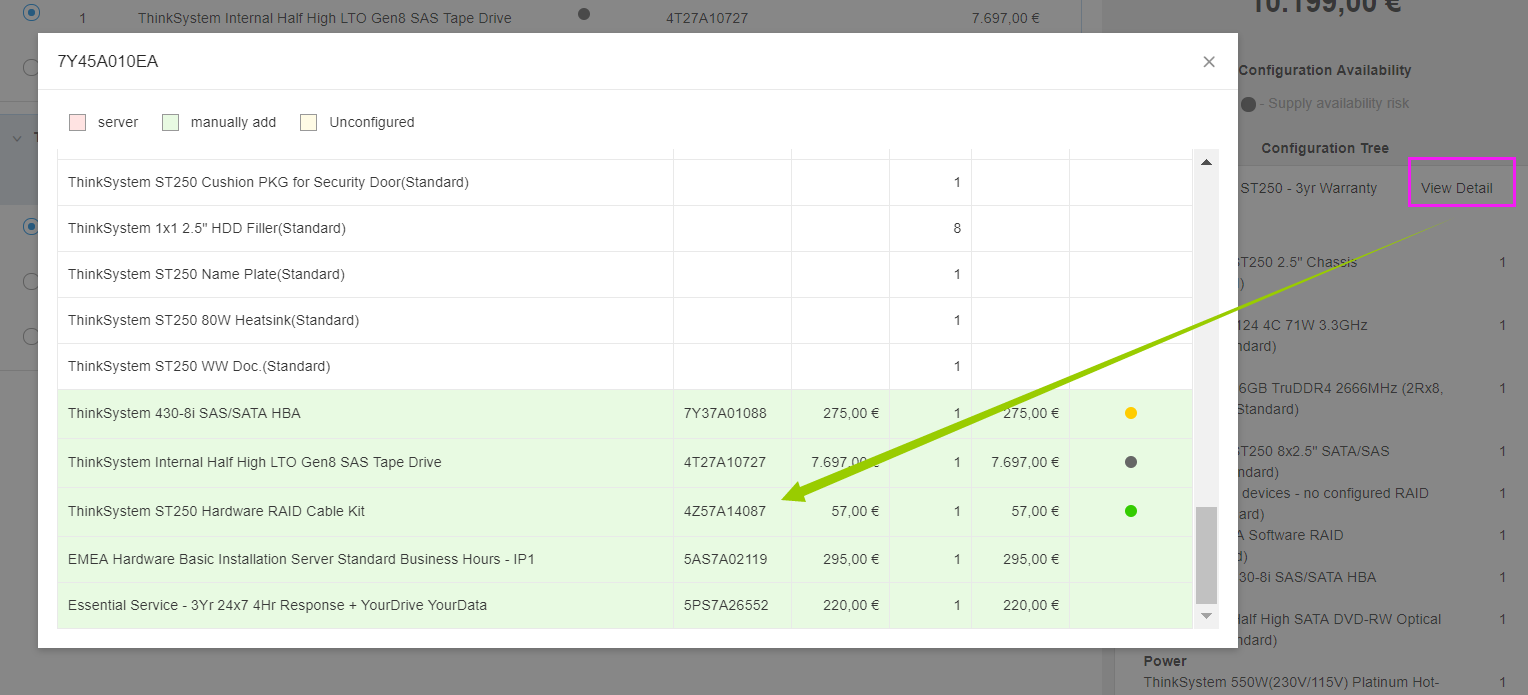Click part number 4Z57A14087

(725, 511)
